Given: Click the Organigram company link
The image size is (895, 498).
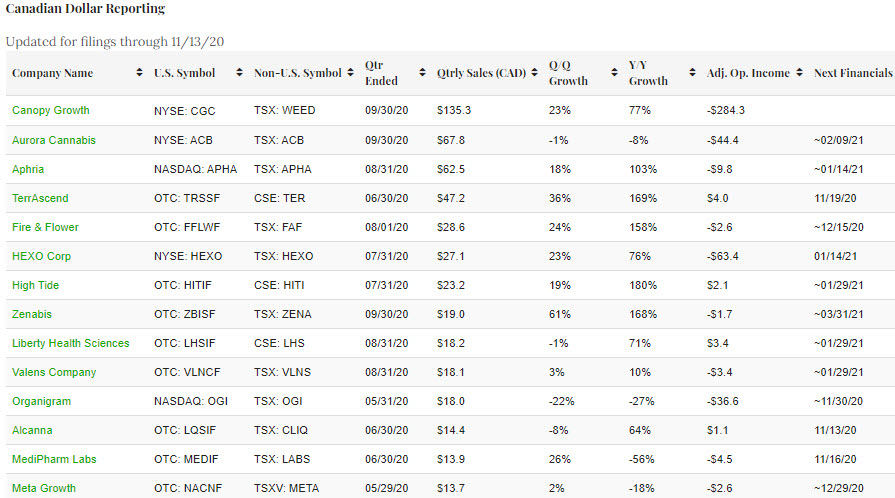Looking at the screenshot, I should click(41, 401).
